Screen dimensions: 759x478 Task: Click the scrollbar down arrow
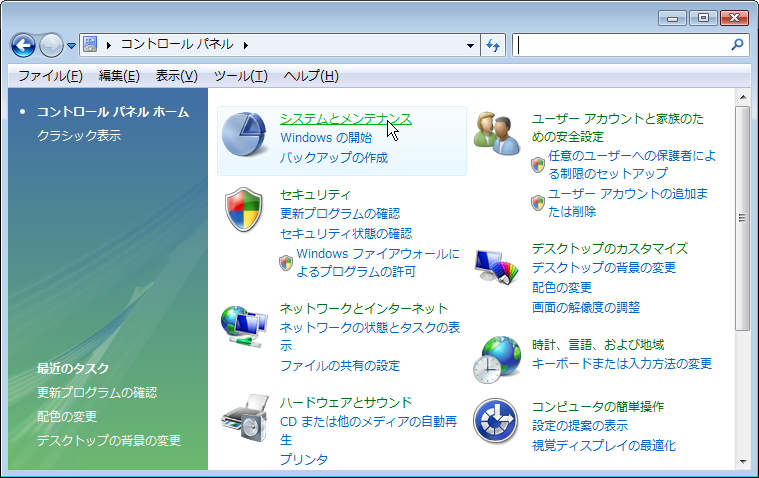pyautogui.click(x=743, y=462)
